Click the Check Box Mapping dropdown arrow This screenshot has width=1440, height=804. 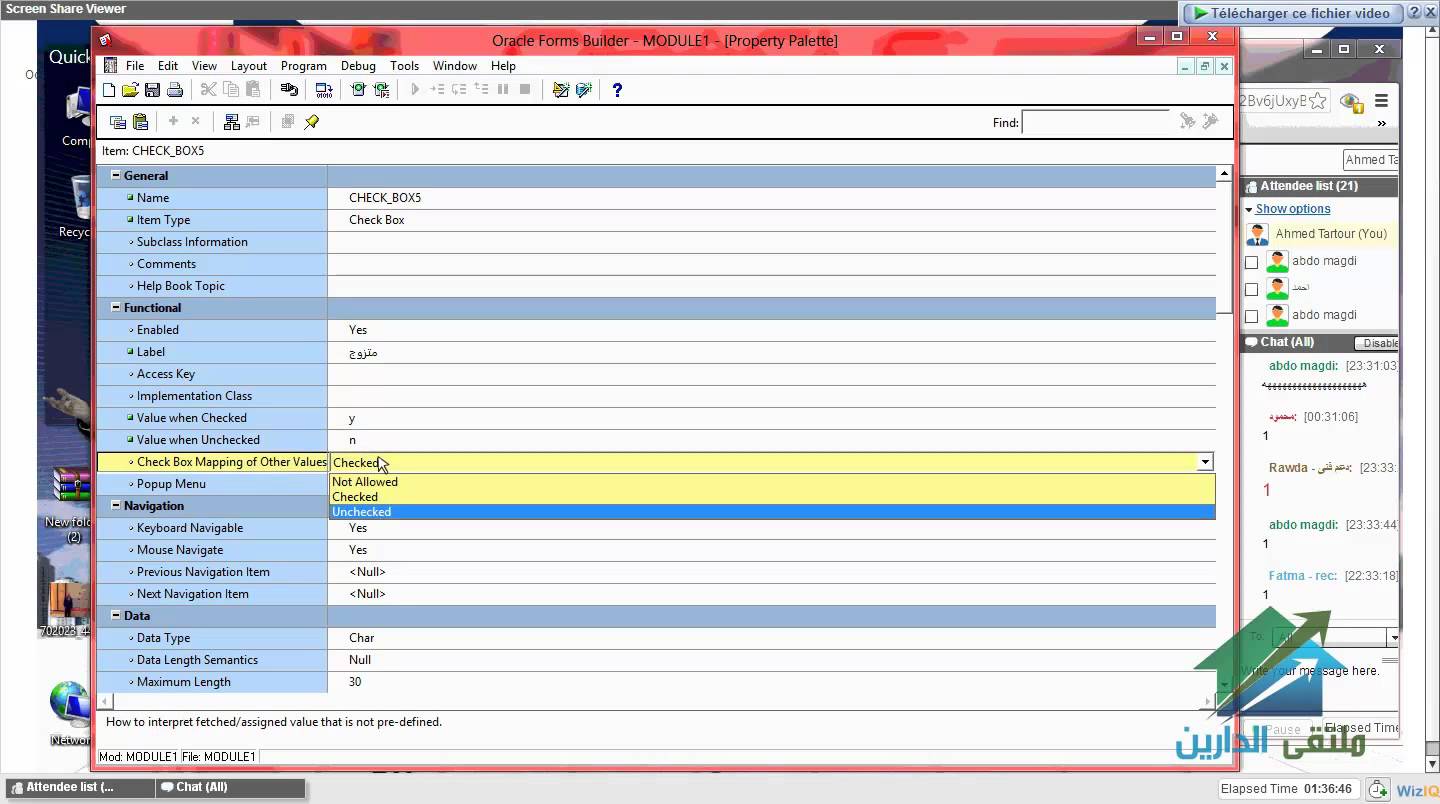tap(1205, 462)
